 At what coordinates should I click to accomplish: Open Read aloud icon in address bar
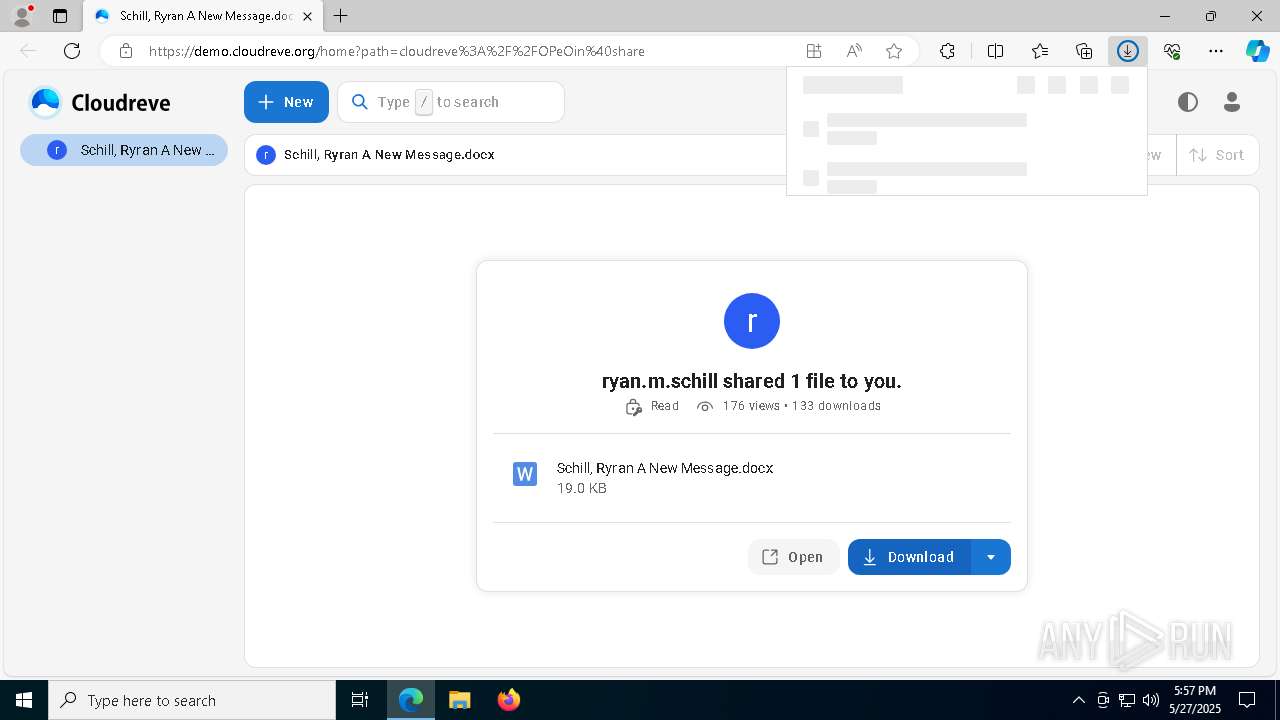[x=854, y=51]
